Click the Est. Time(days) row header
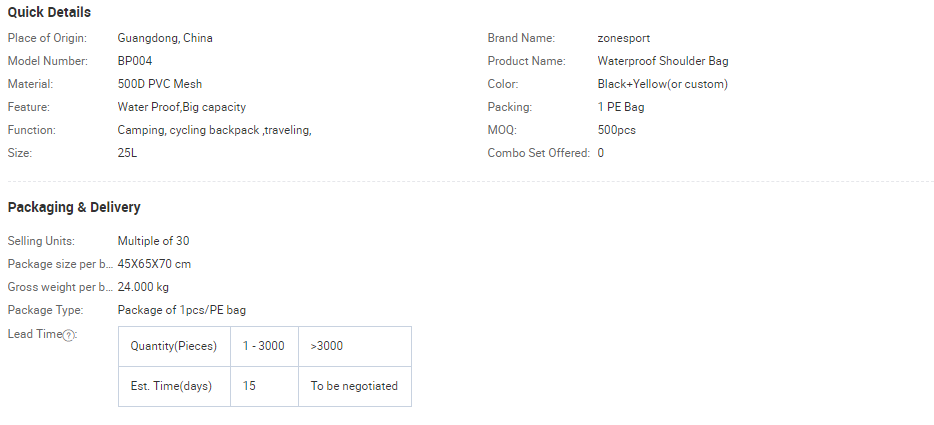Viewport: 934px width, 425px height. coord(175,386)
